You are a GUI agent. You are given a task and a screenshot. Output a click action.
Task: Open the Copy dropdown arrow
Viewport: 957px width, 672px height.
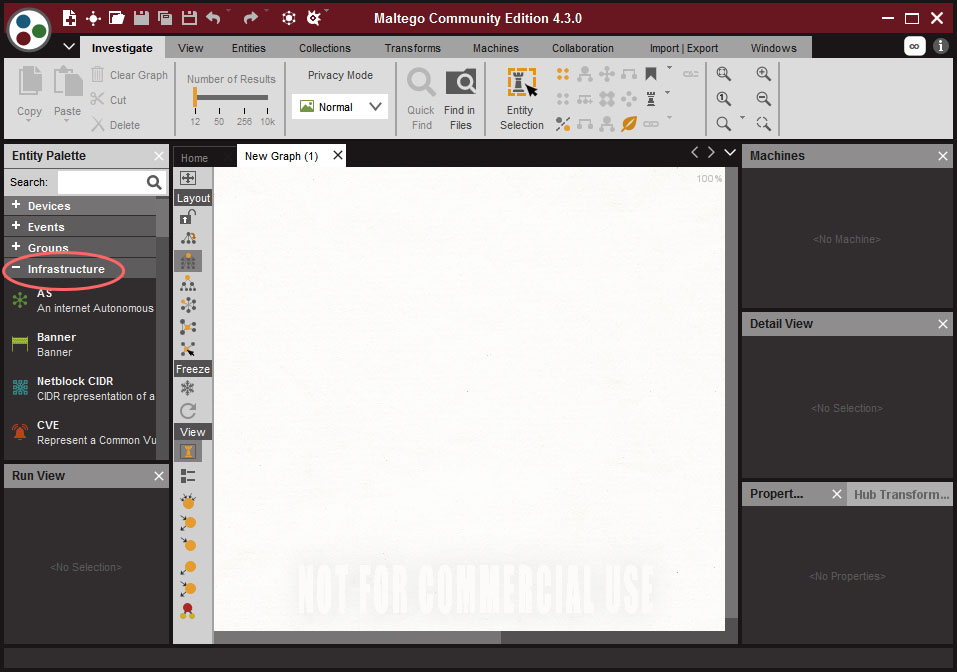(x=29, y=120)
